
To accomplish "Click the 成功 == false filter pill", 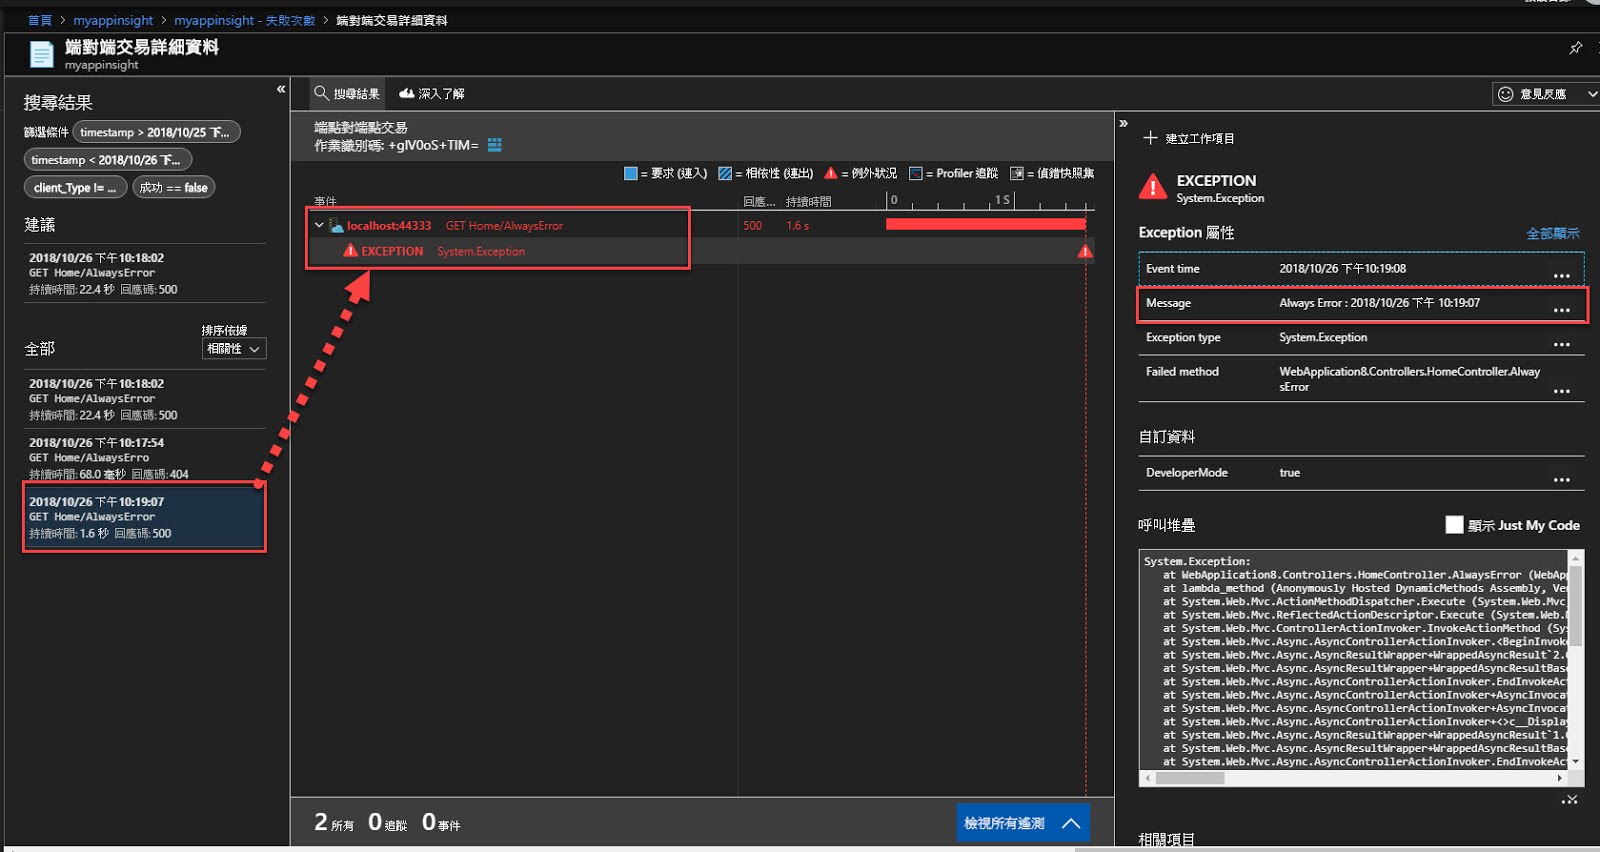I will pos(174,187).
